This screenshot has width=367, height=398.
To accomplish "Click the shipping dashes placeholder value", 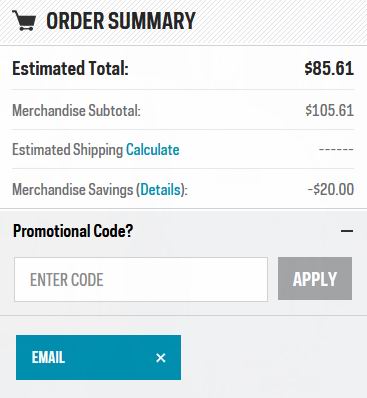I will point(336,149).
